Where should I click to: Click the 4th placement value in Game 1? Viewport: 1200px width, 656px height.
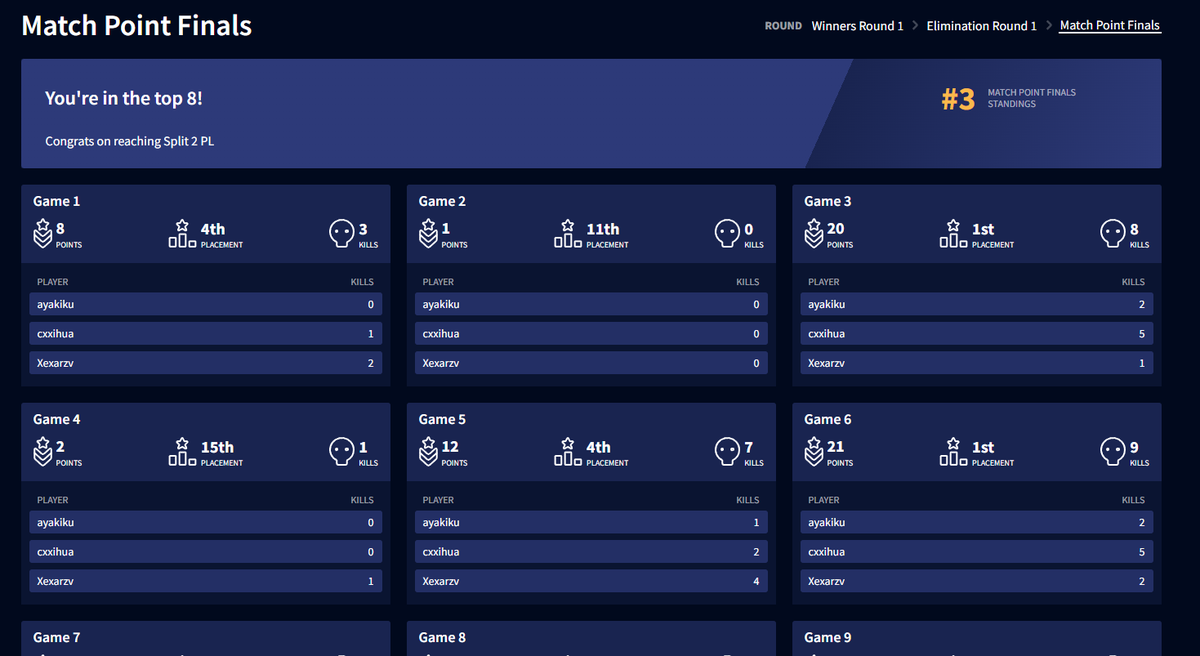tap(213, 229)
